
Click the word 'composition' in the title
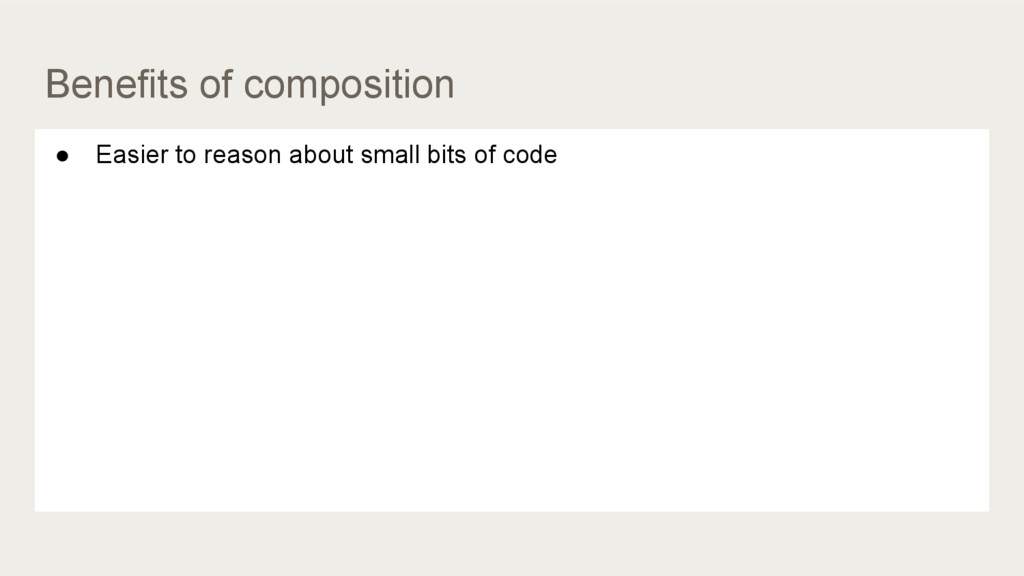click(349, 86)
